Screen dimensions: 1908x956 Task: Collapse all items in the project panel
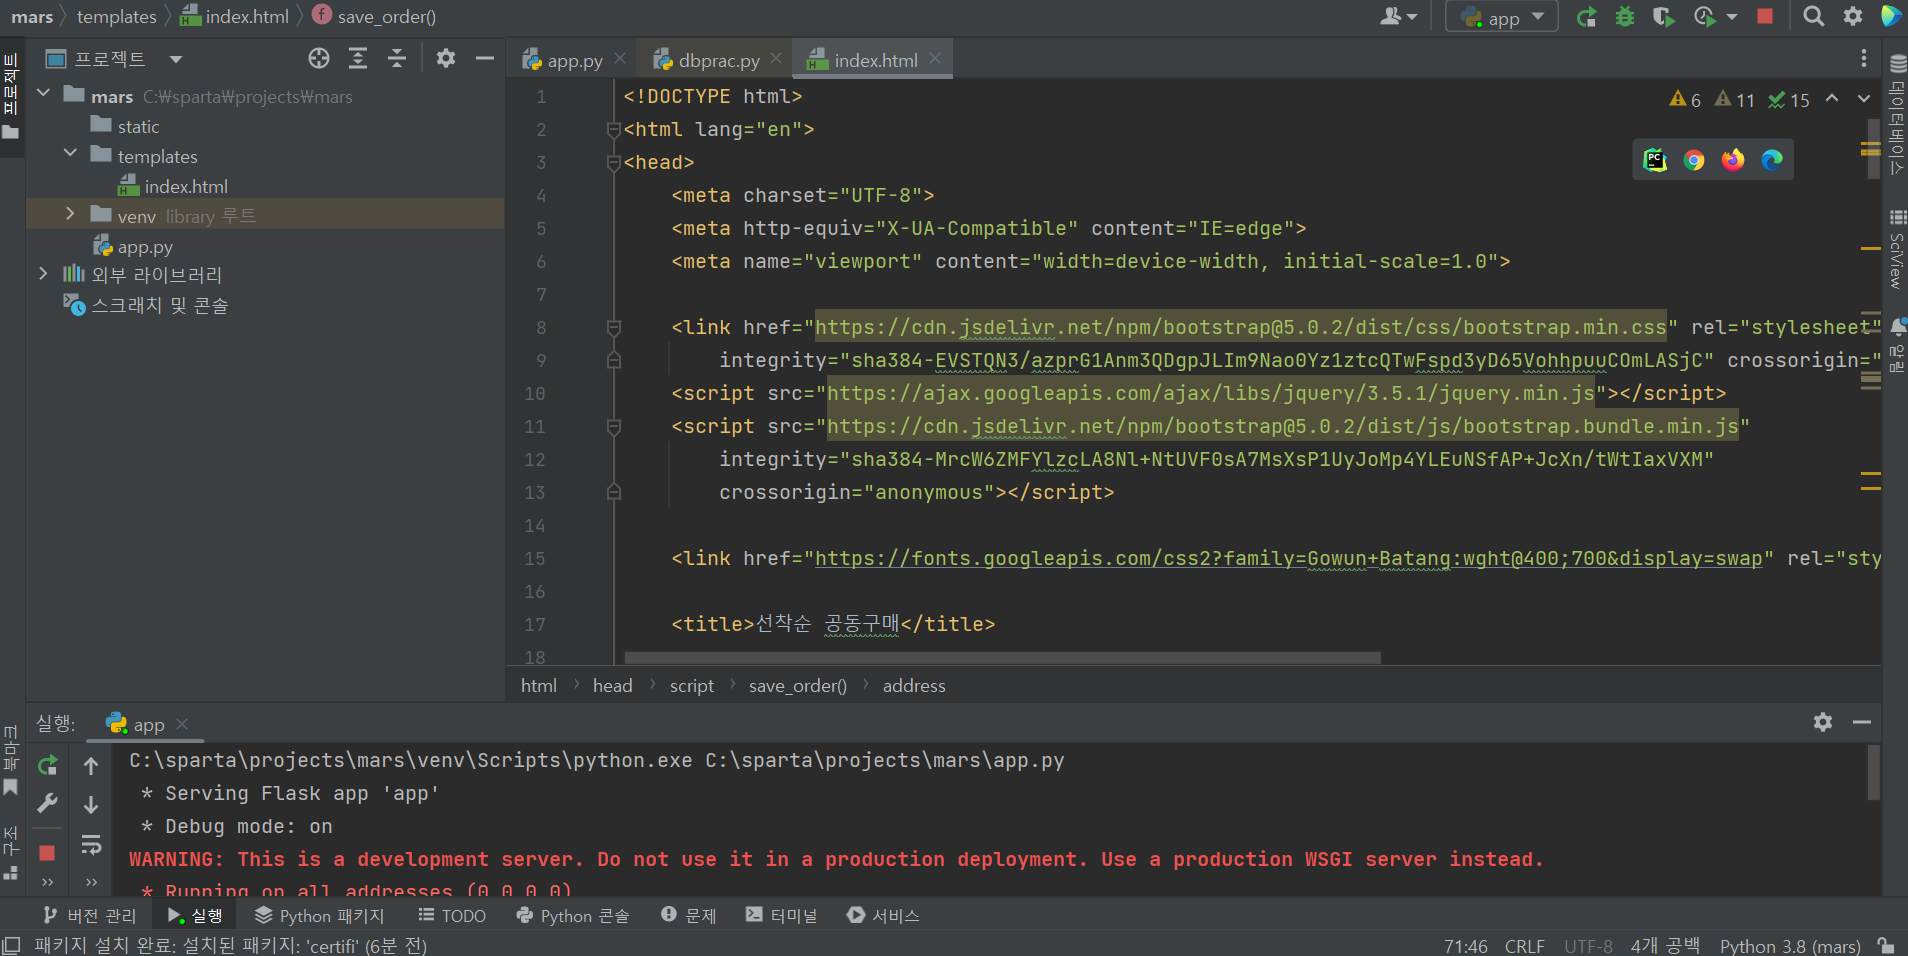(x=397, y=59)
